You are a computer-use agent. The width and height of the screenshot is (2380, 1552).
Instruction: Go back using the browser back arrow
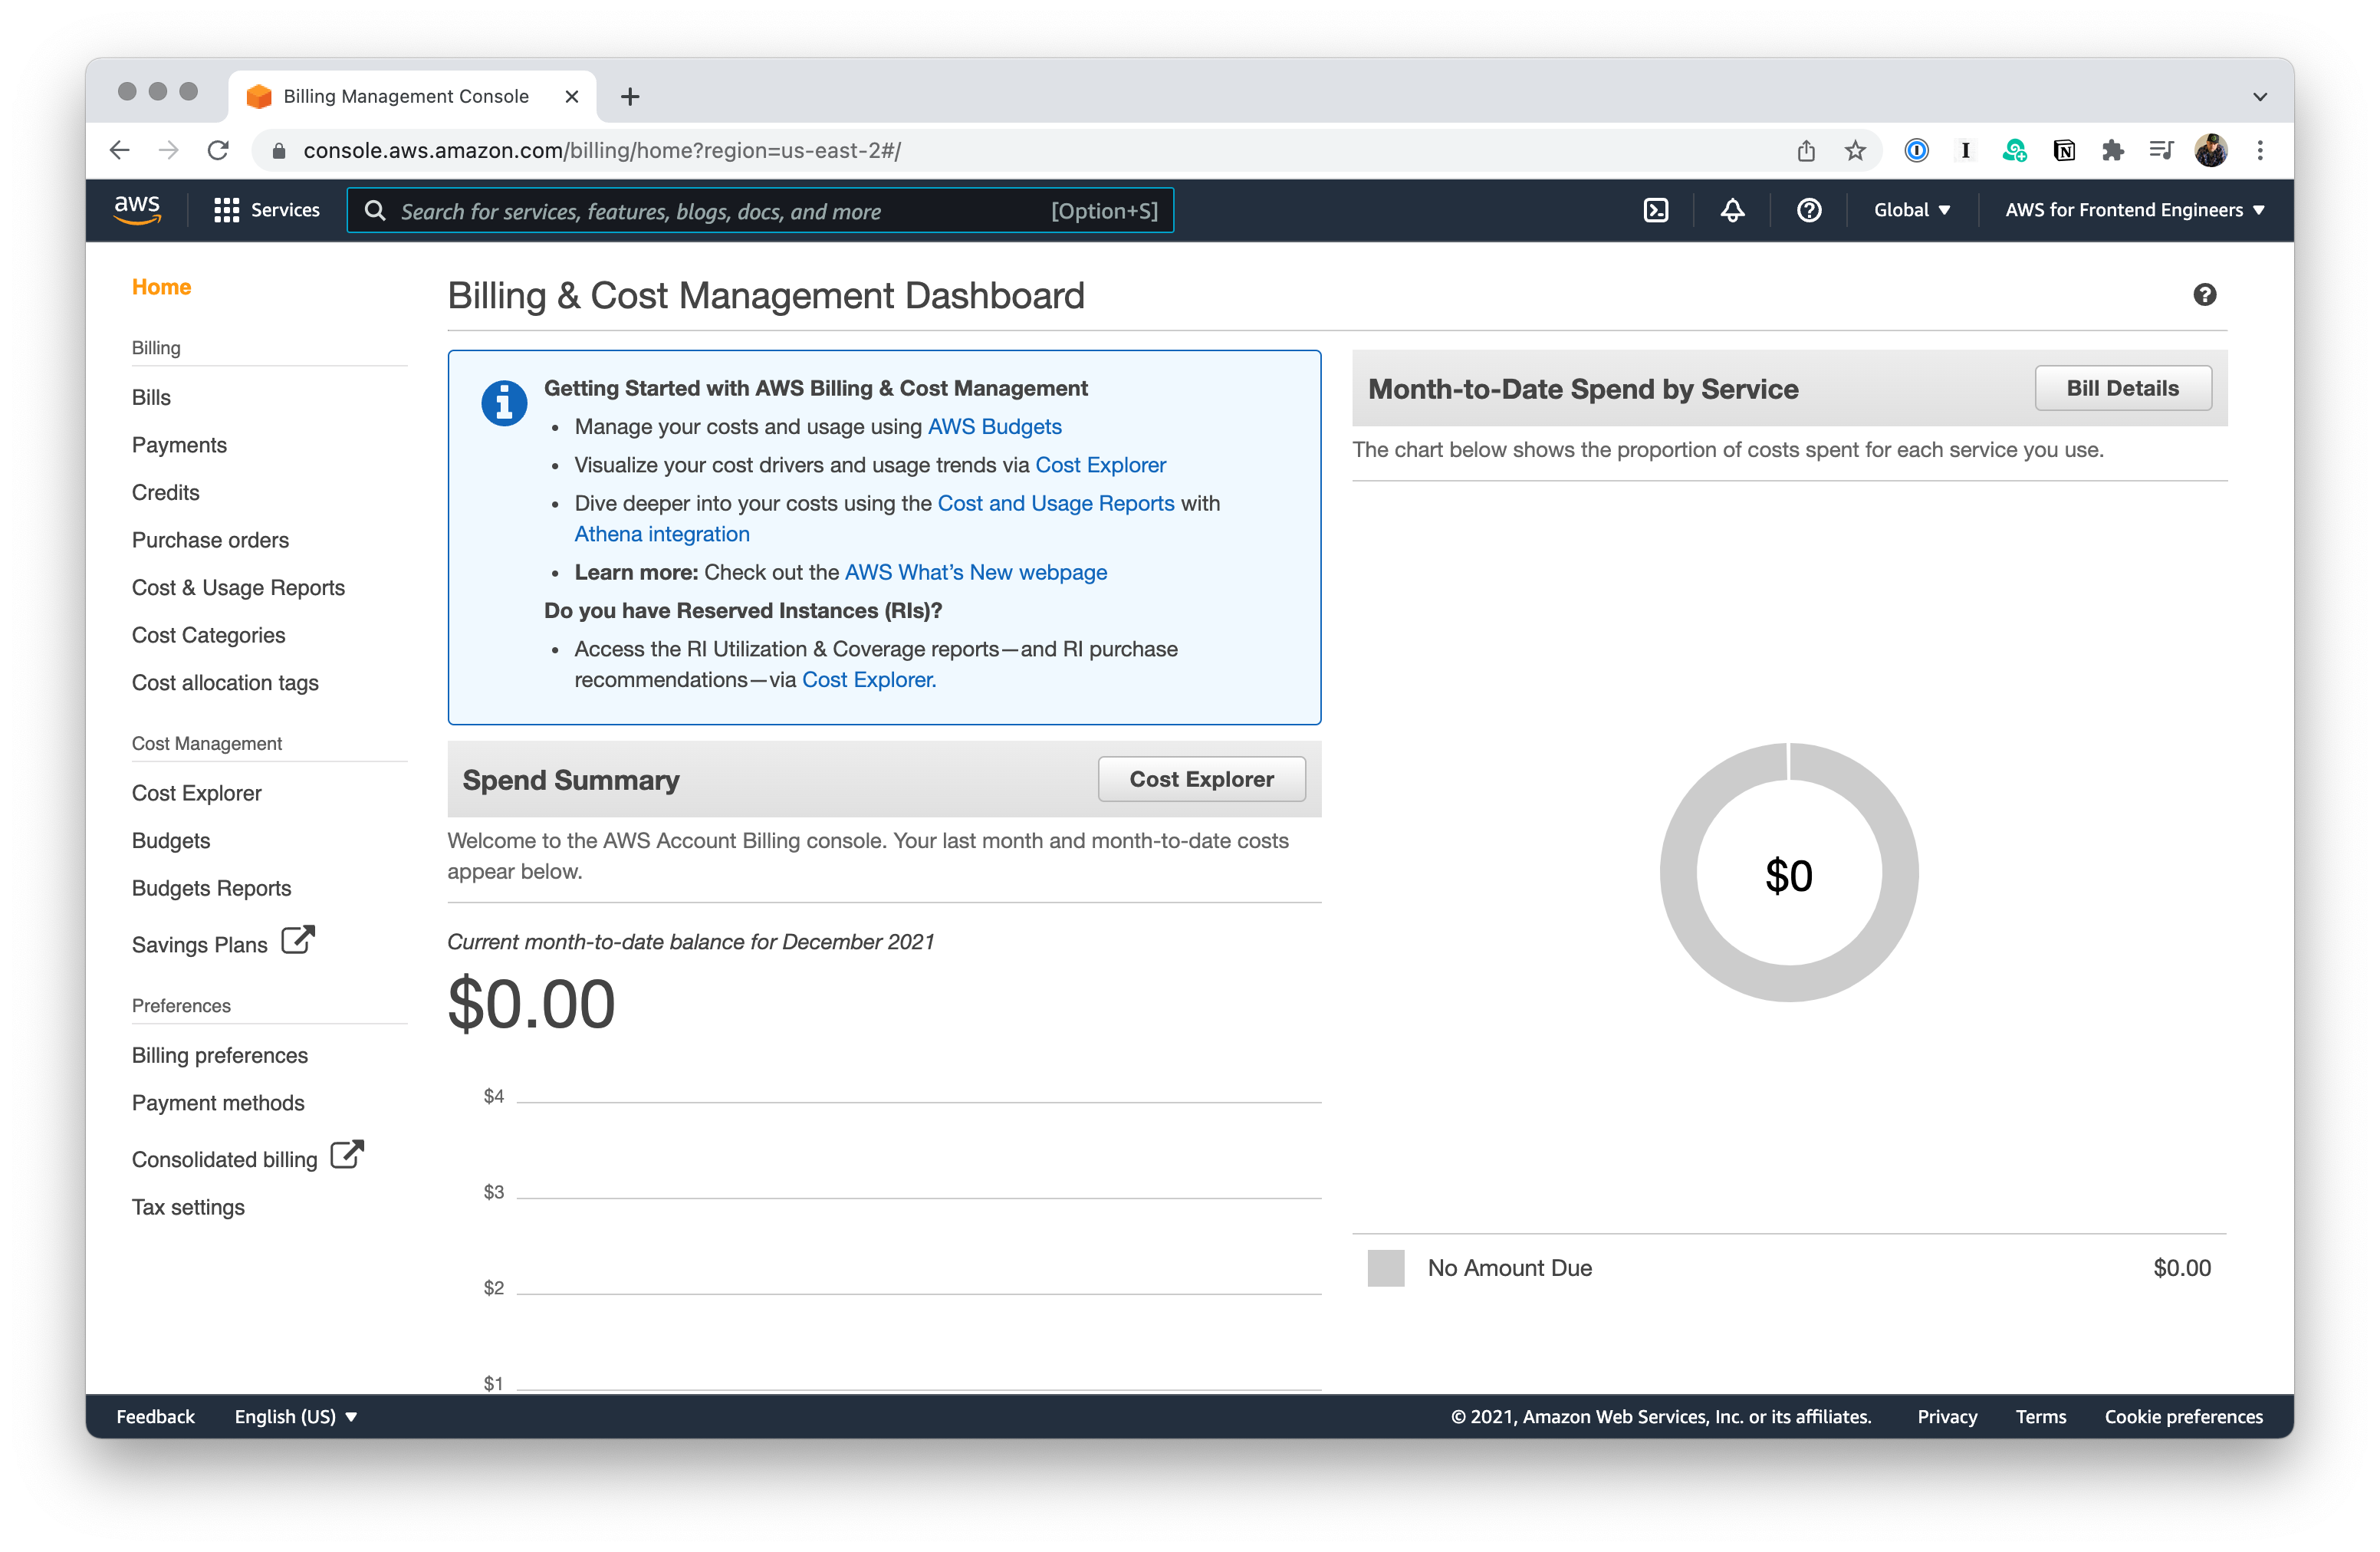pyautogui.click(x=120, y=150)
